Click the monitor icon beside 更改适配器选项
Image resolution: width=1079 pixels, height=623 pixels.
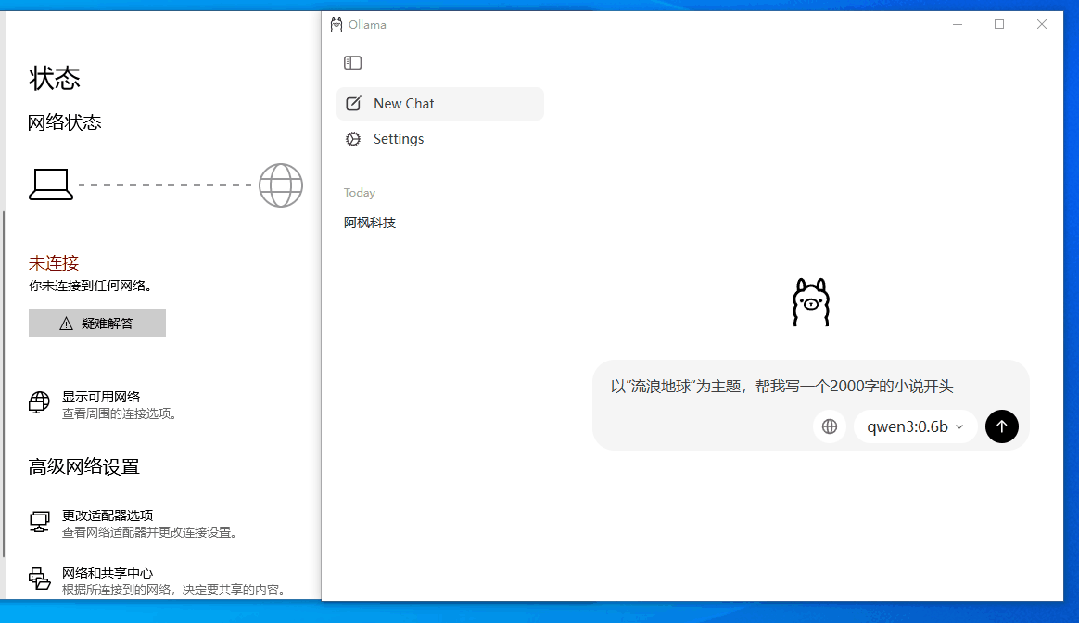click(38, 521)
